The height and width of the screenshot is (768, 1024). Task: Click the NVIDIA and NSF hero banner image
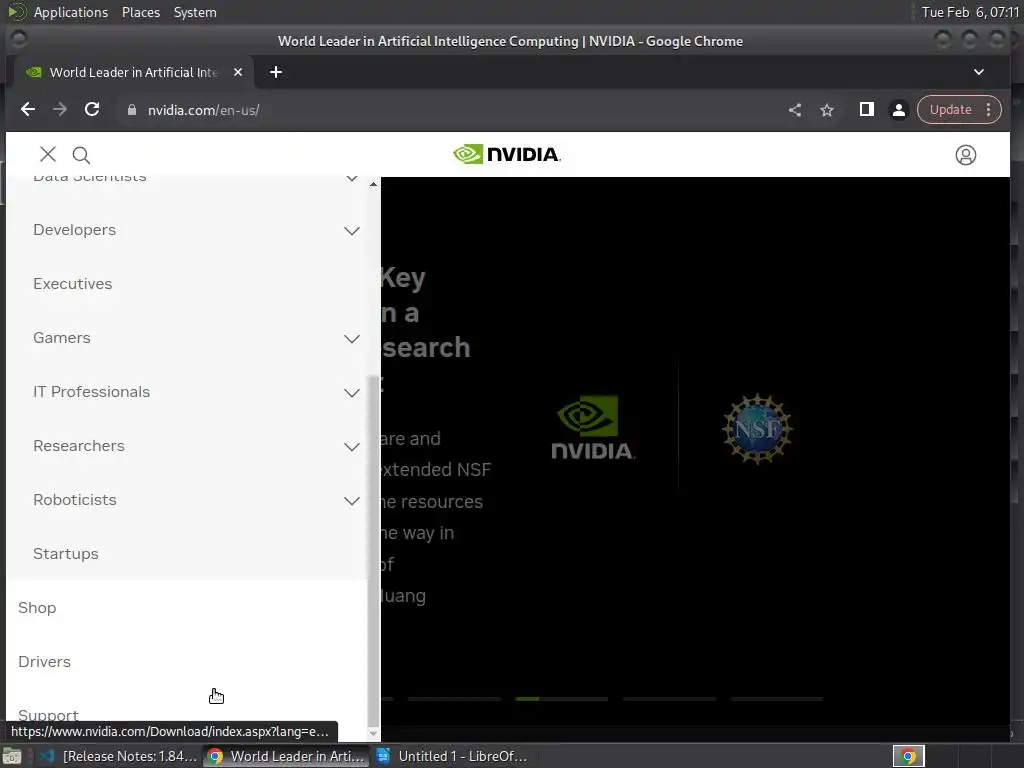[673, 429]
